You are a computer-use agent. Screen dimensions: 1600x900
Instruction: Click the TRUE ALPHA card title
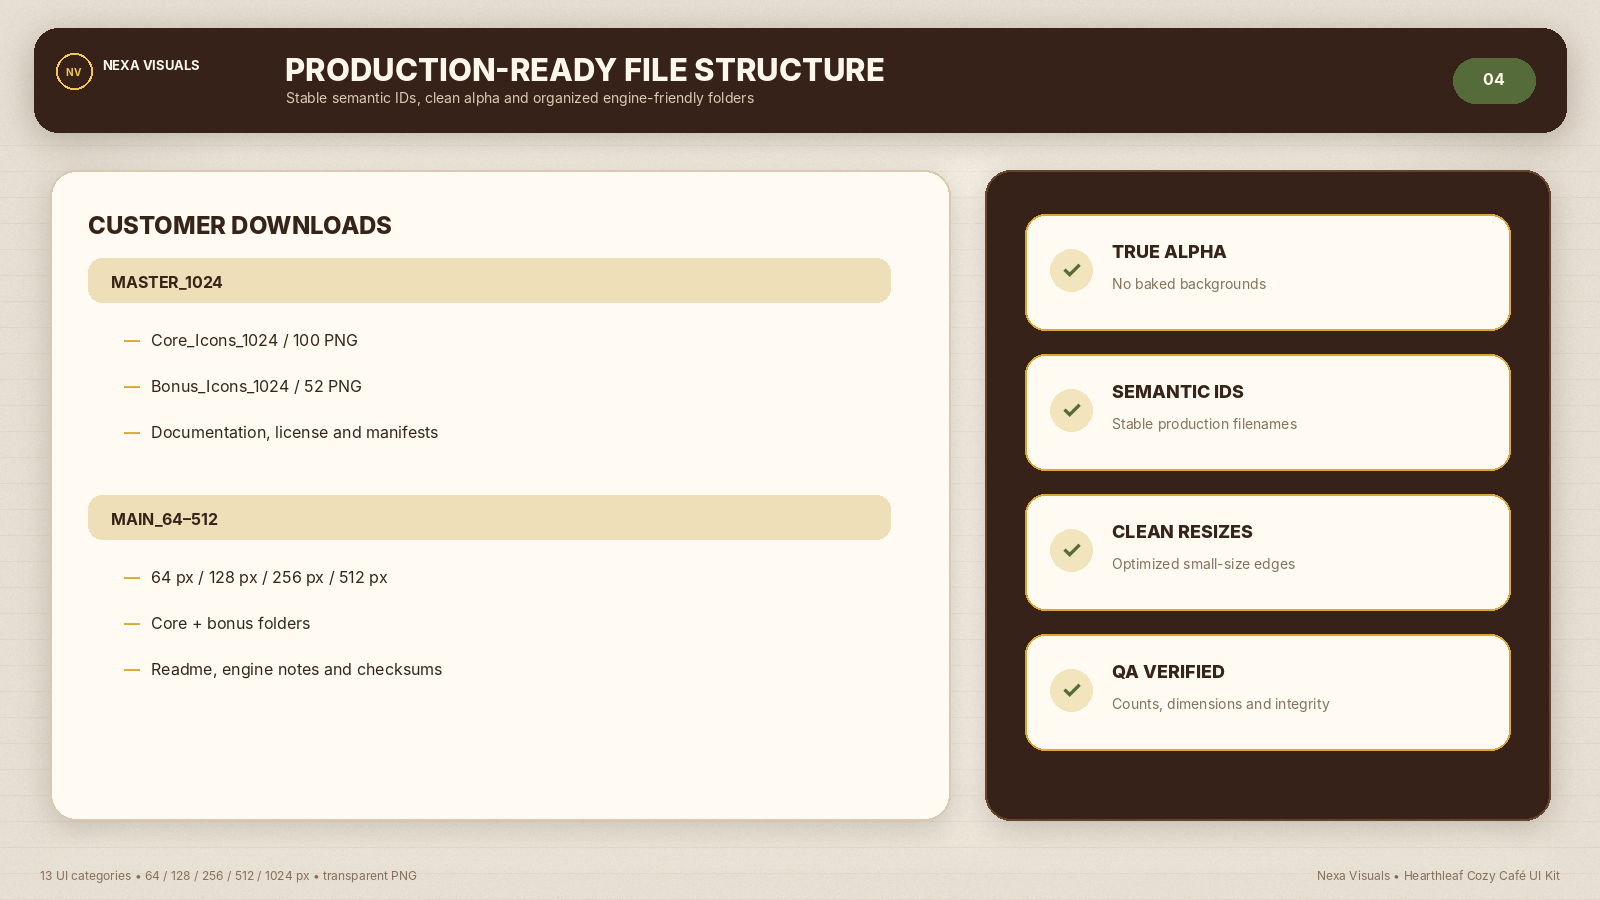[1169, 252]
